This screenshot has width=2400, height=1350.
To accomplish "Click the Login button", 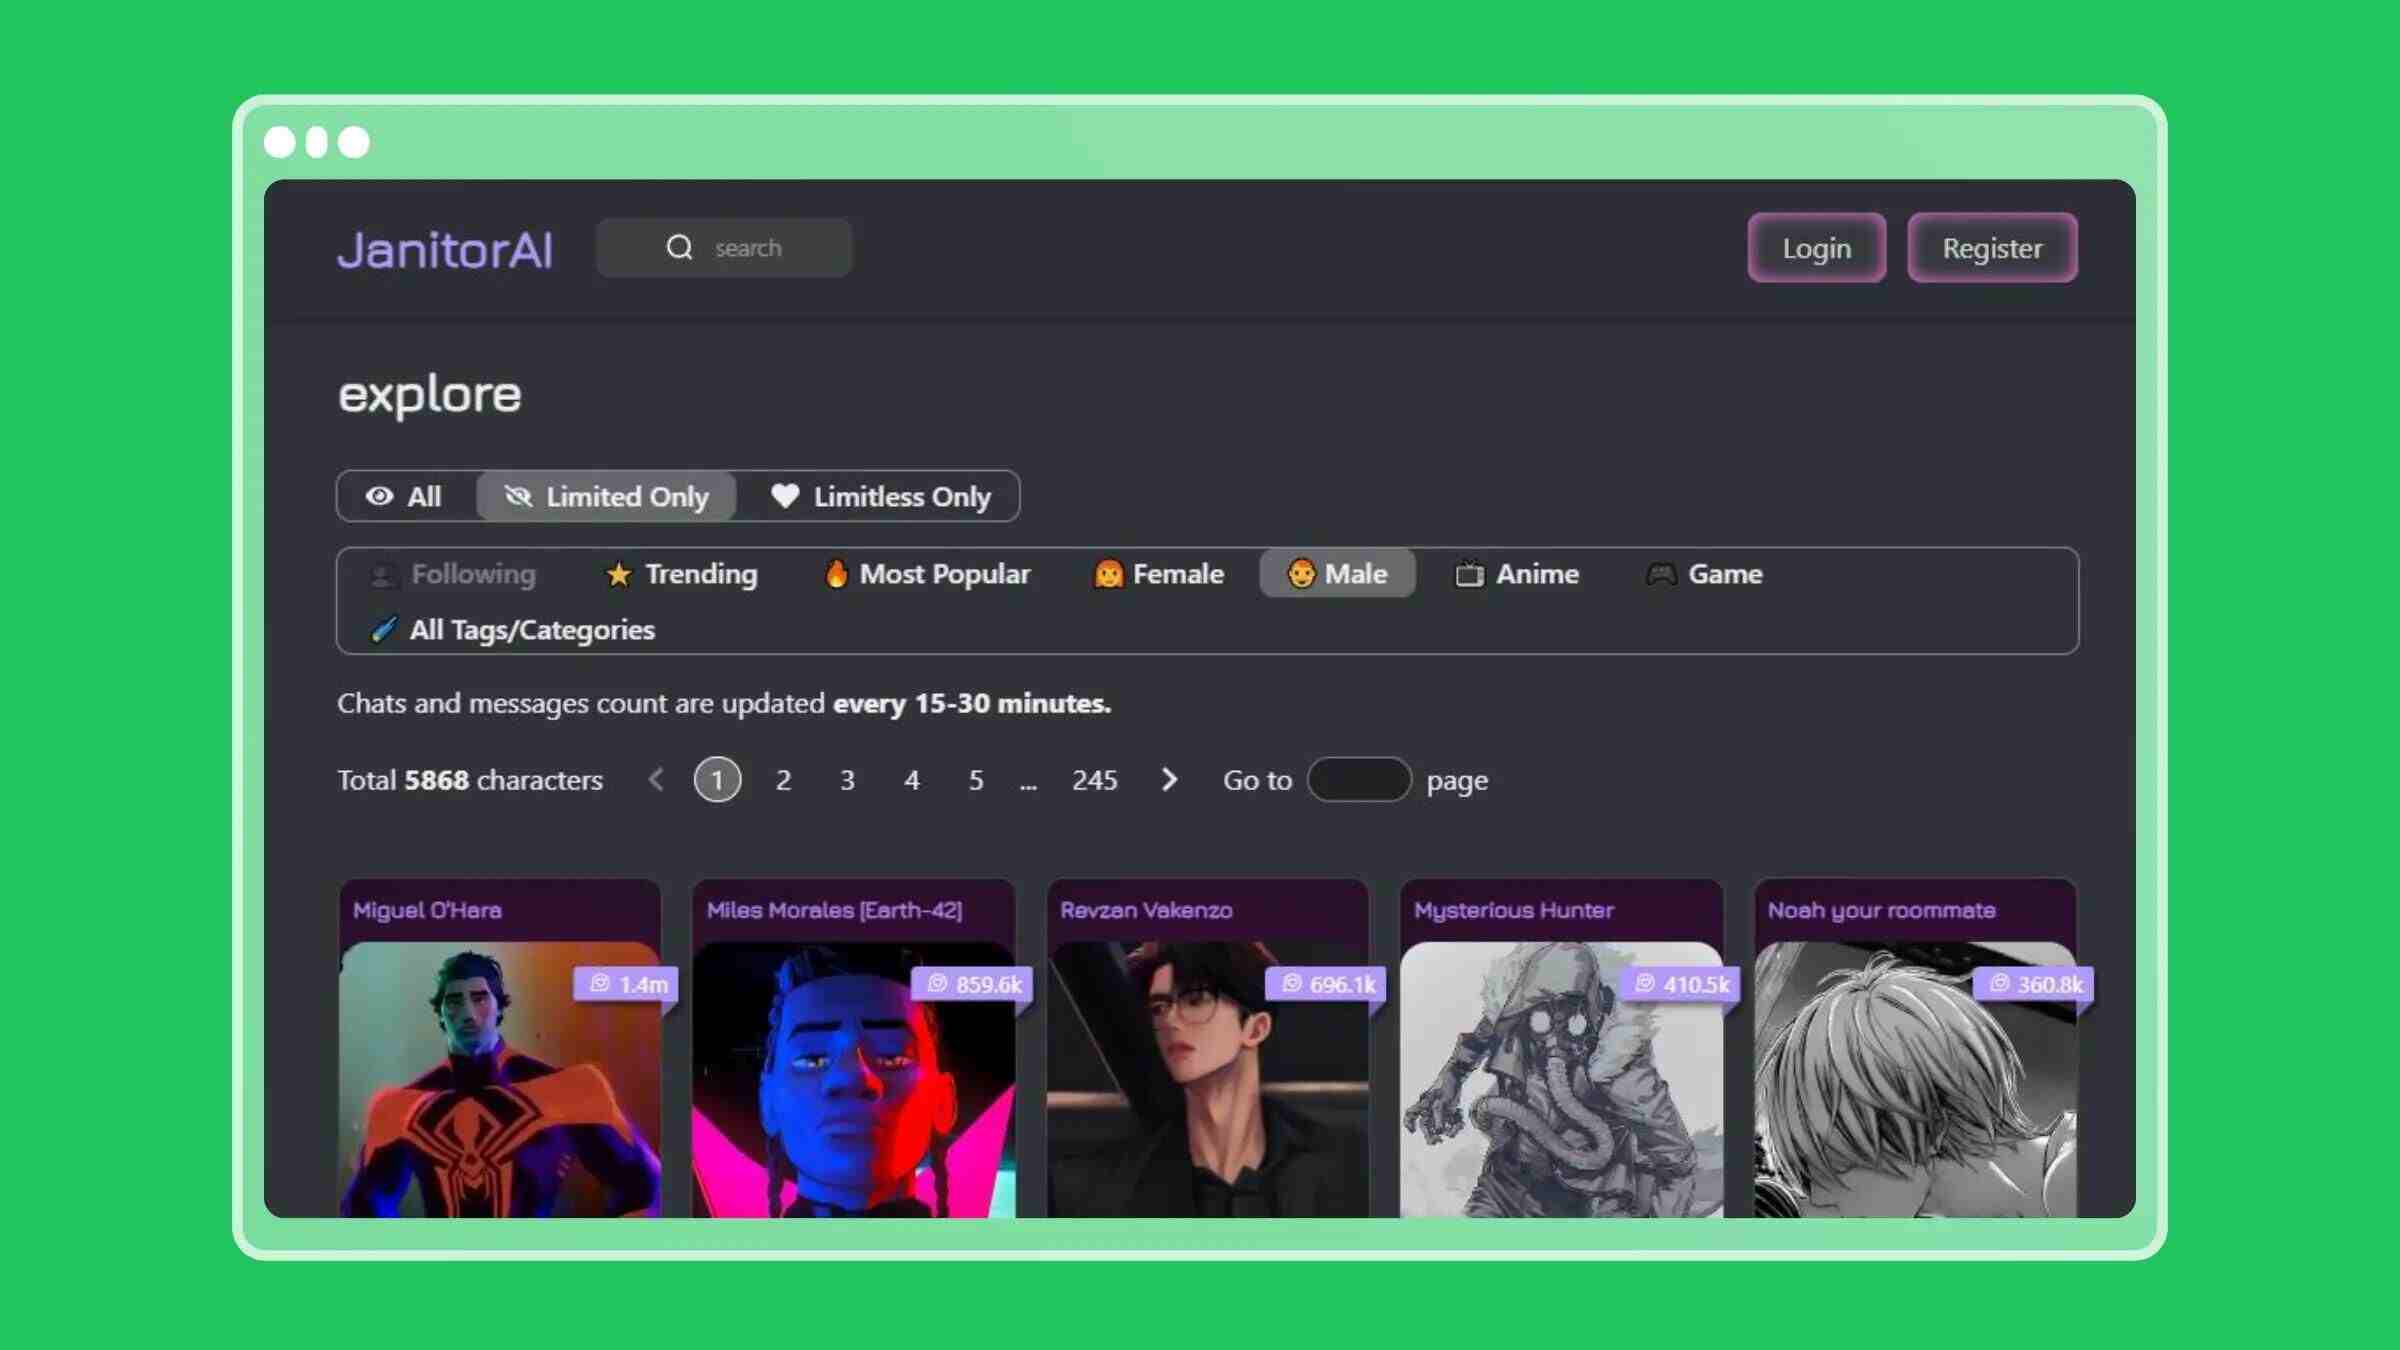I will [1815, 247].
